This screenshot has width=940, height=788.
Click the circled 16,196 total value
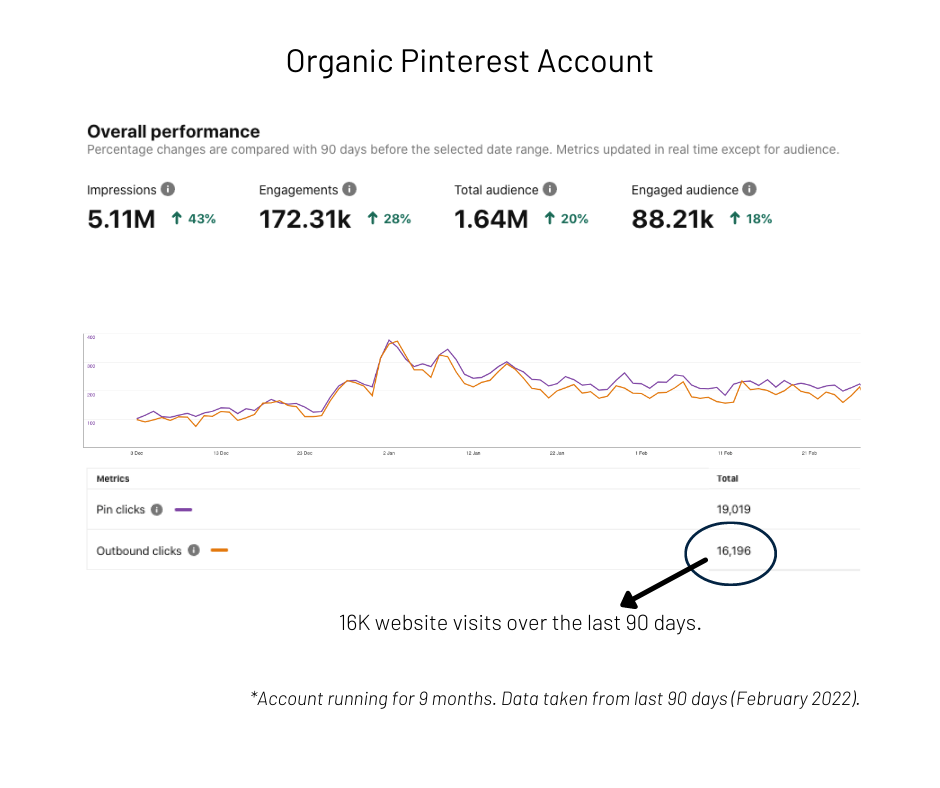click(x=733, y=551)
